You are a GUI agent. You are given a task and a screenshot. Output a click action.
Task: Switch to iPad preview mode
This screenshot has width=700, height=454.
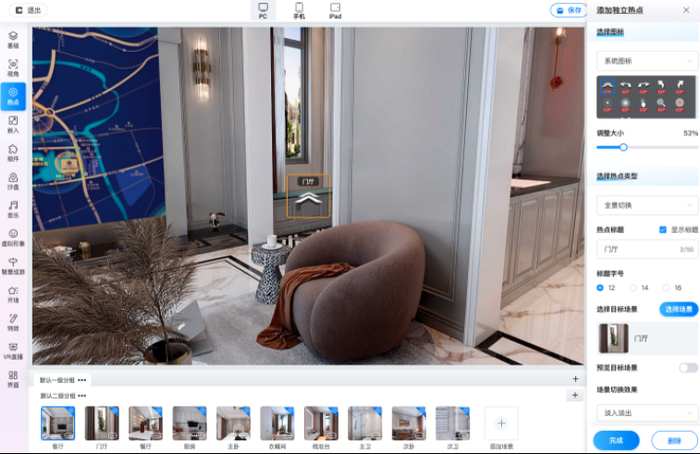(x=335, y=10)
